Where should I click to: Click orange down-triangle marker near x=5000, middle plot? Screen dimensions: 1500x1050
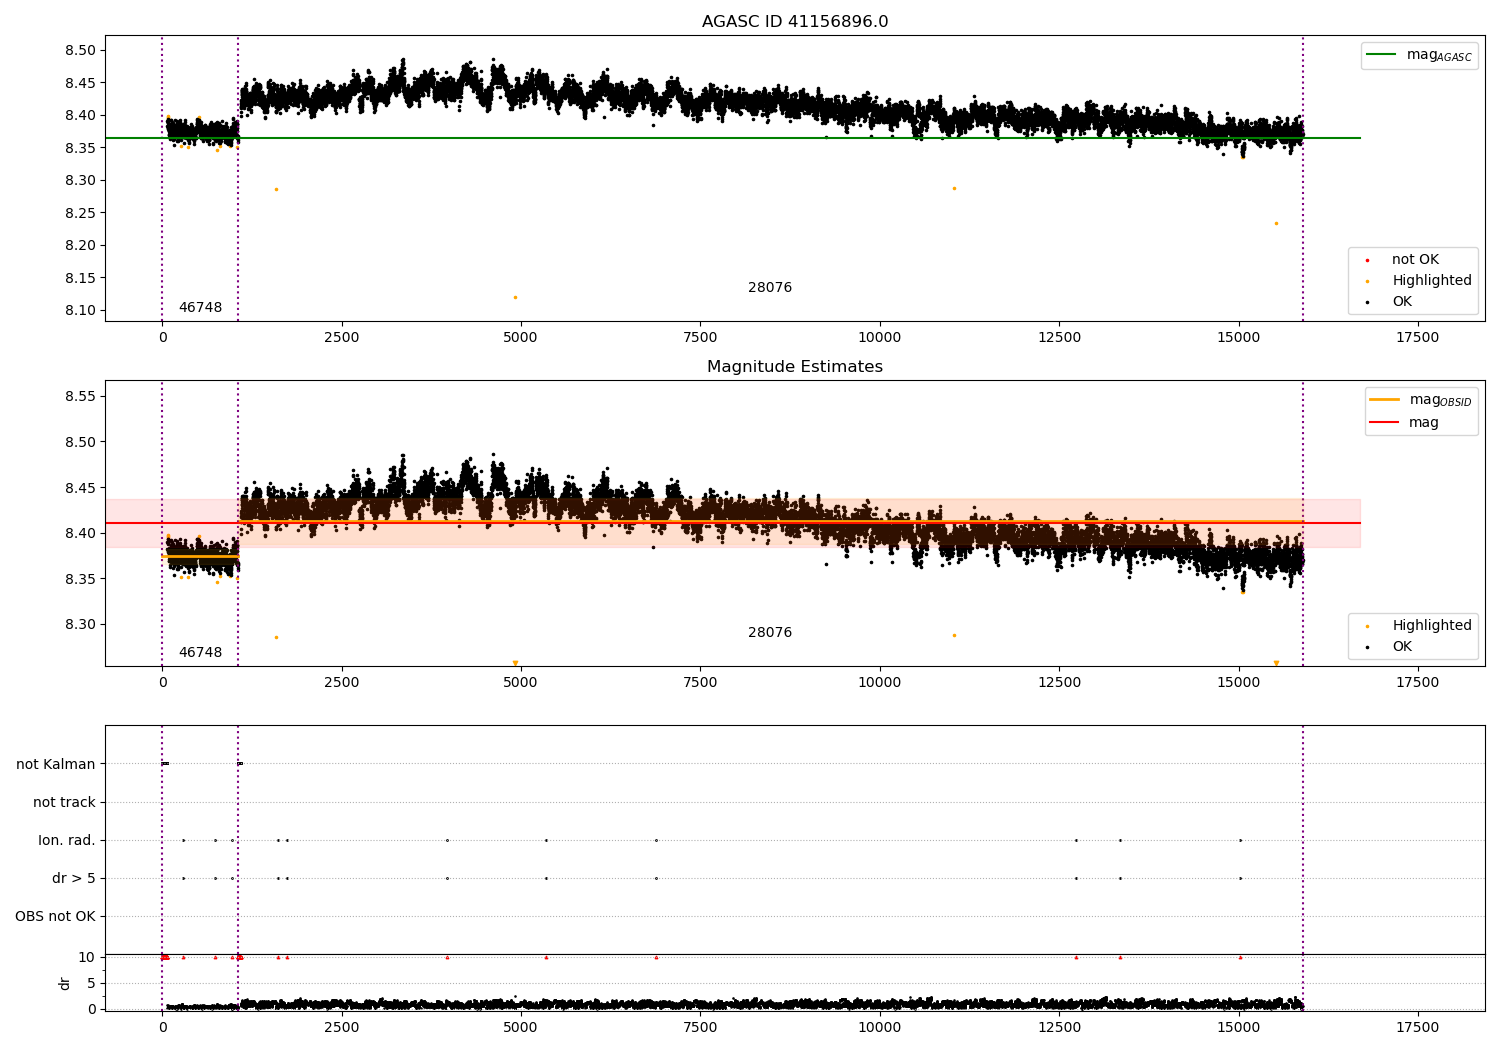tap(516, 663)
